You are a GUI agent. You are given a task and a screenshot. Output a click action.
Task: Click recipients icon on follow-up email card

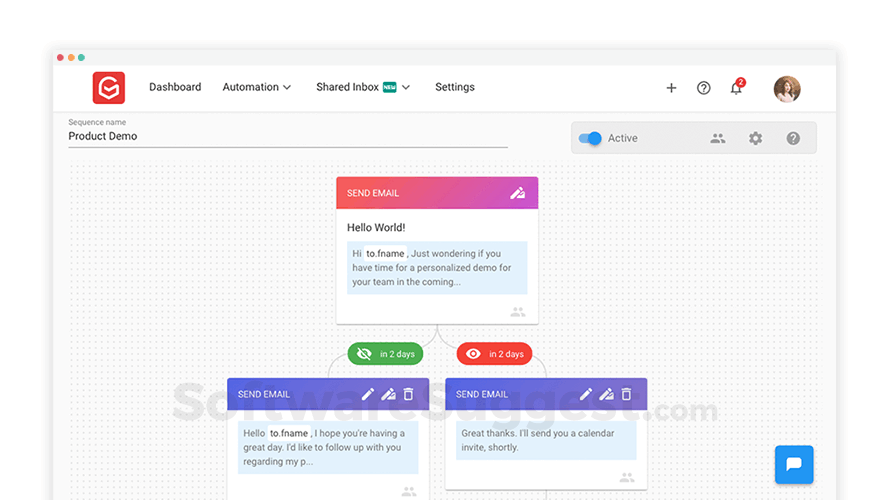point(409,491)
